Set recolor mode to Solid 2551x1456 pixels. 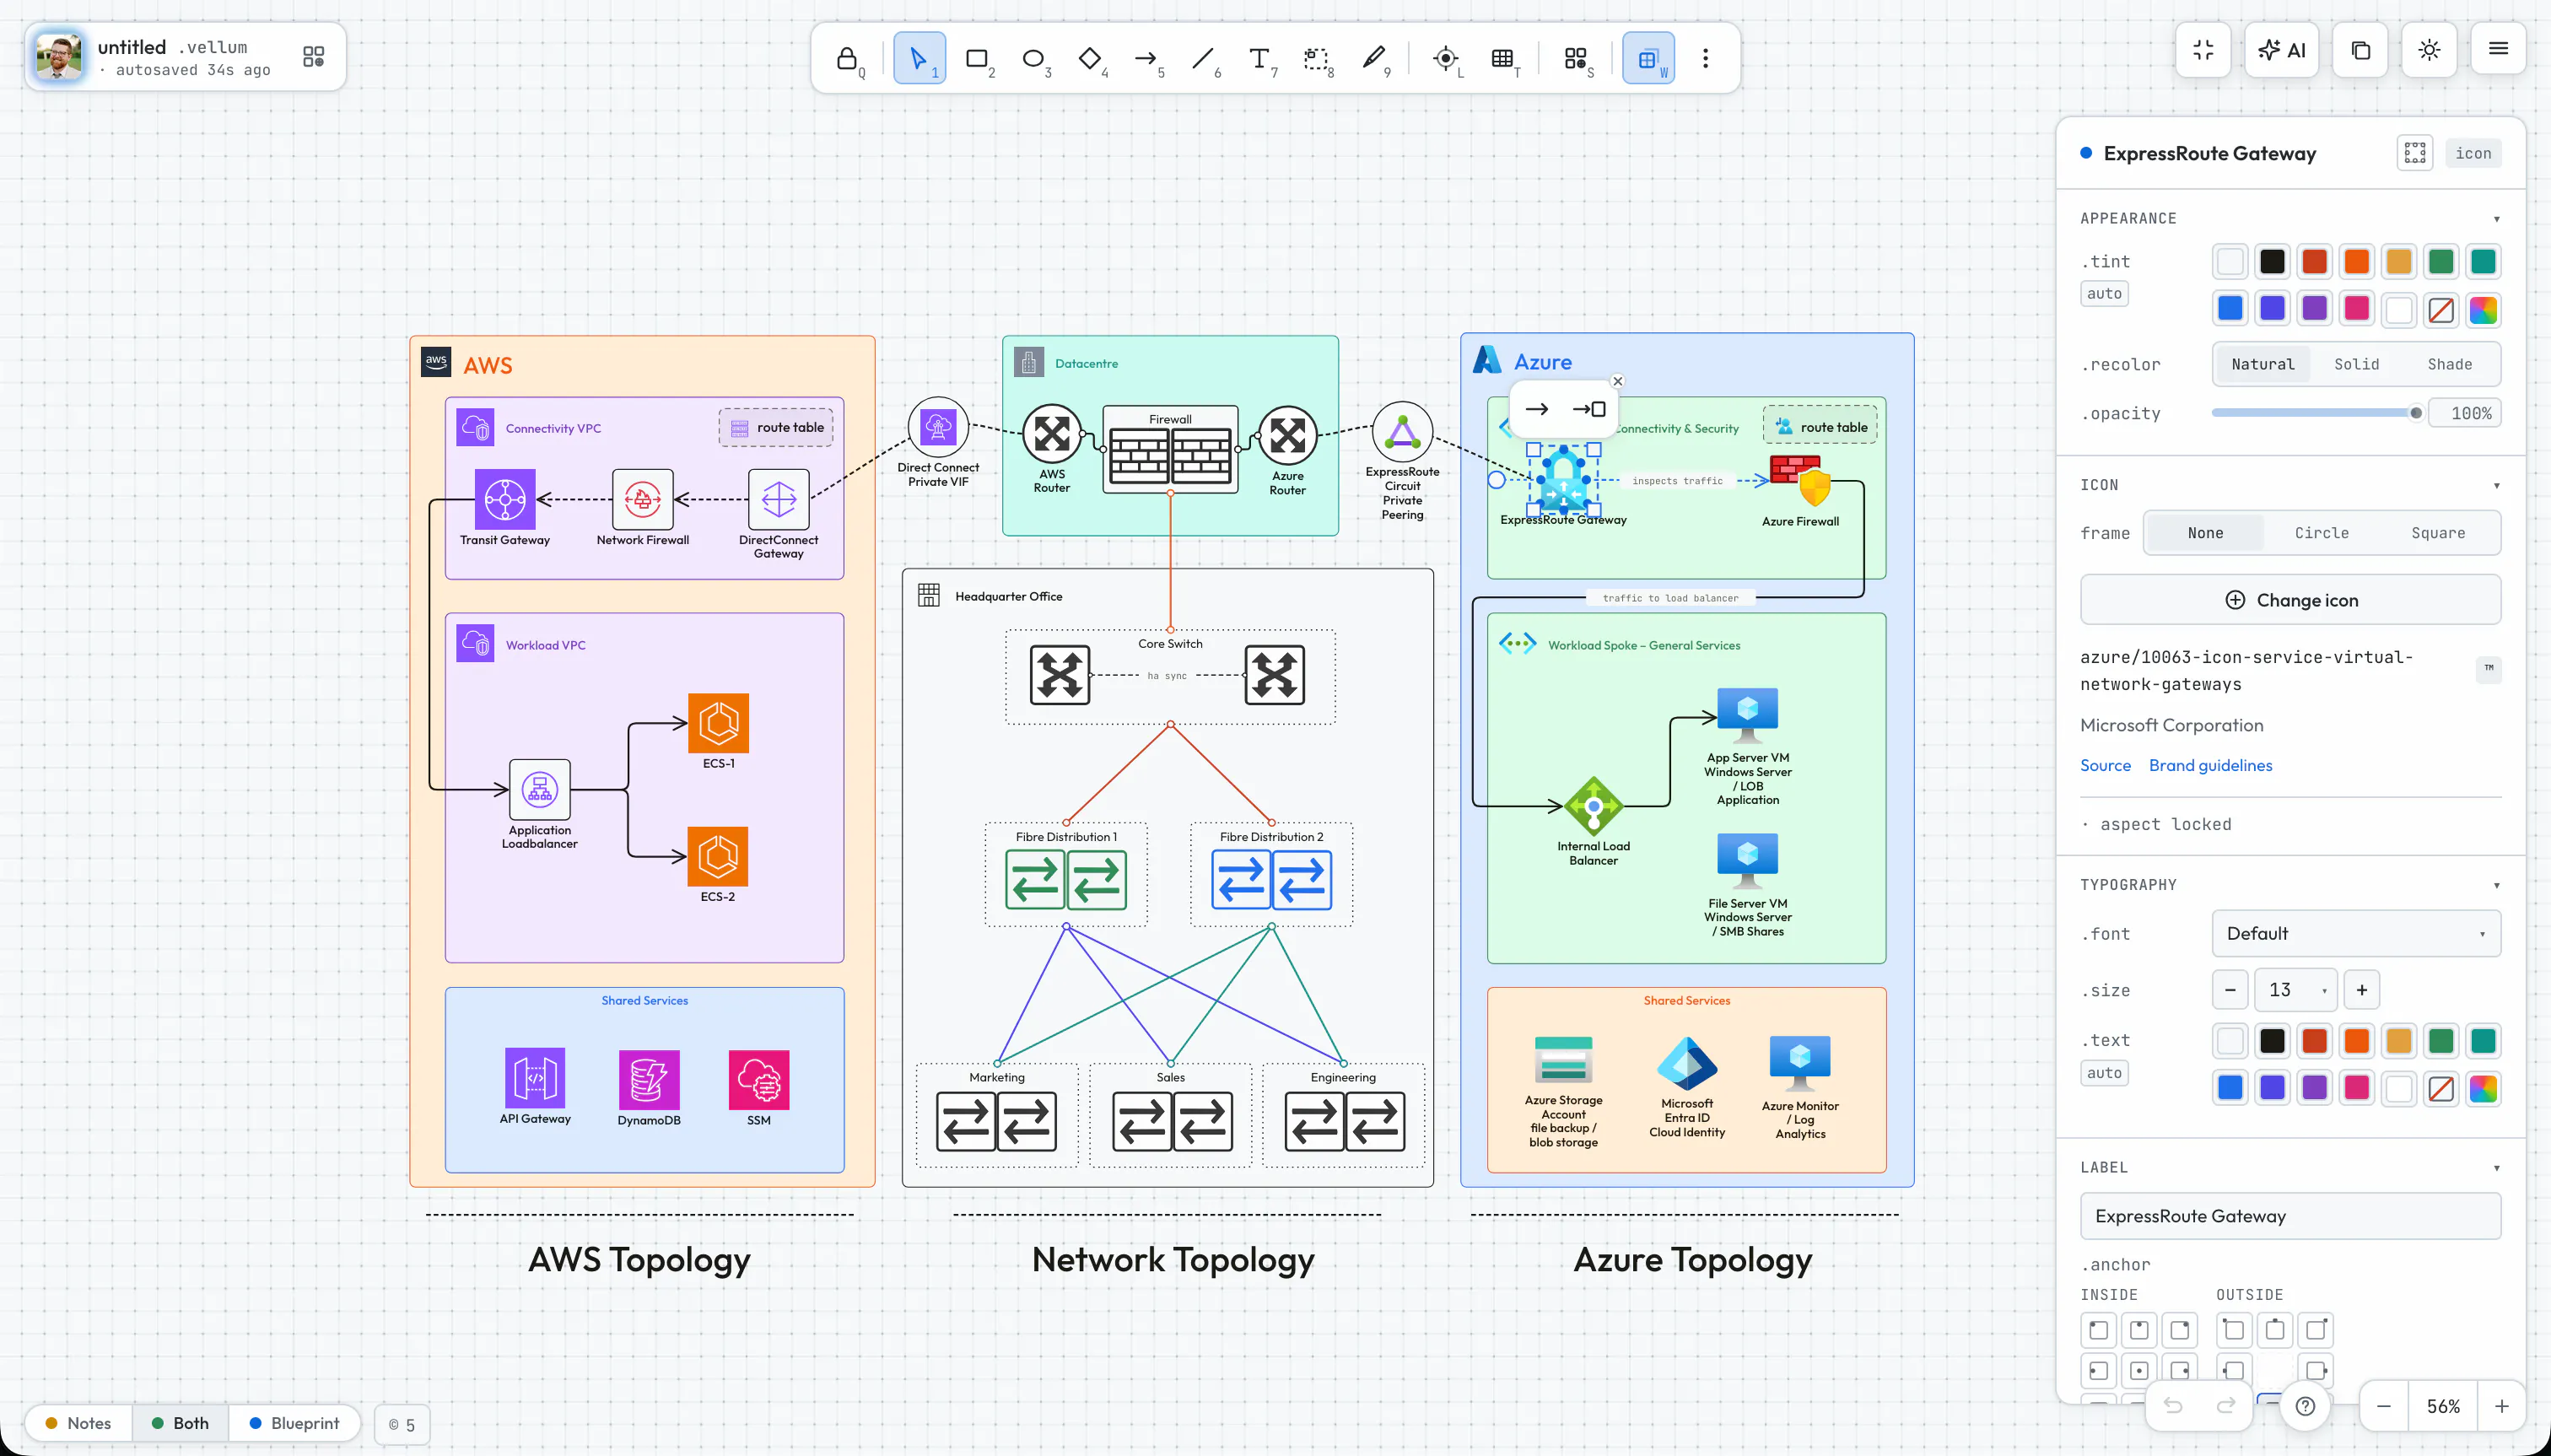[x=2356, y=364]
